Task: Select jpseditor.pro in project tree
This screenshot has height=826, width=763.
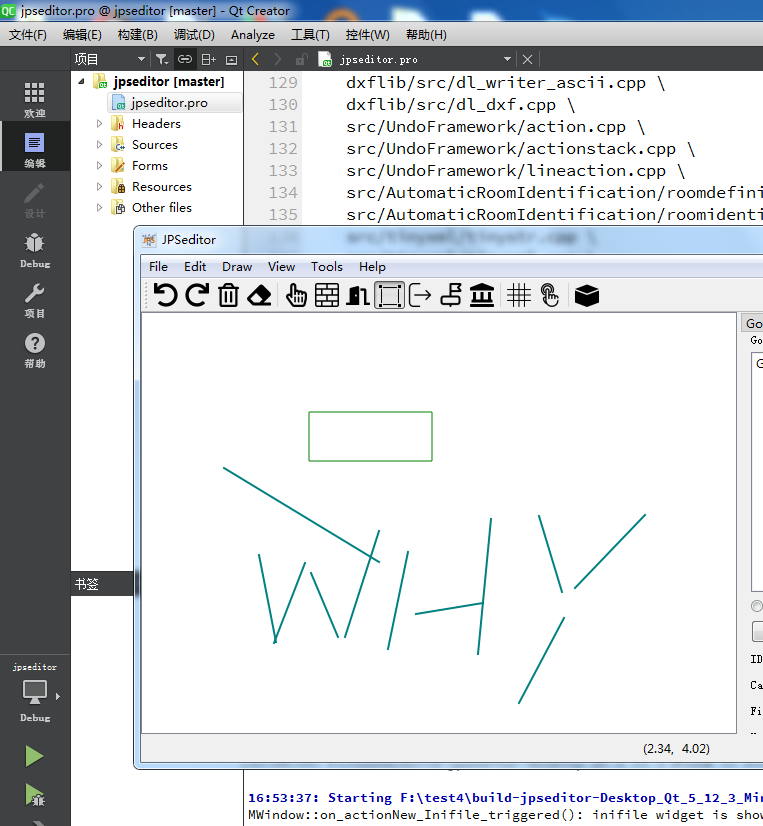Action: click(169, 103)
